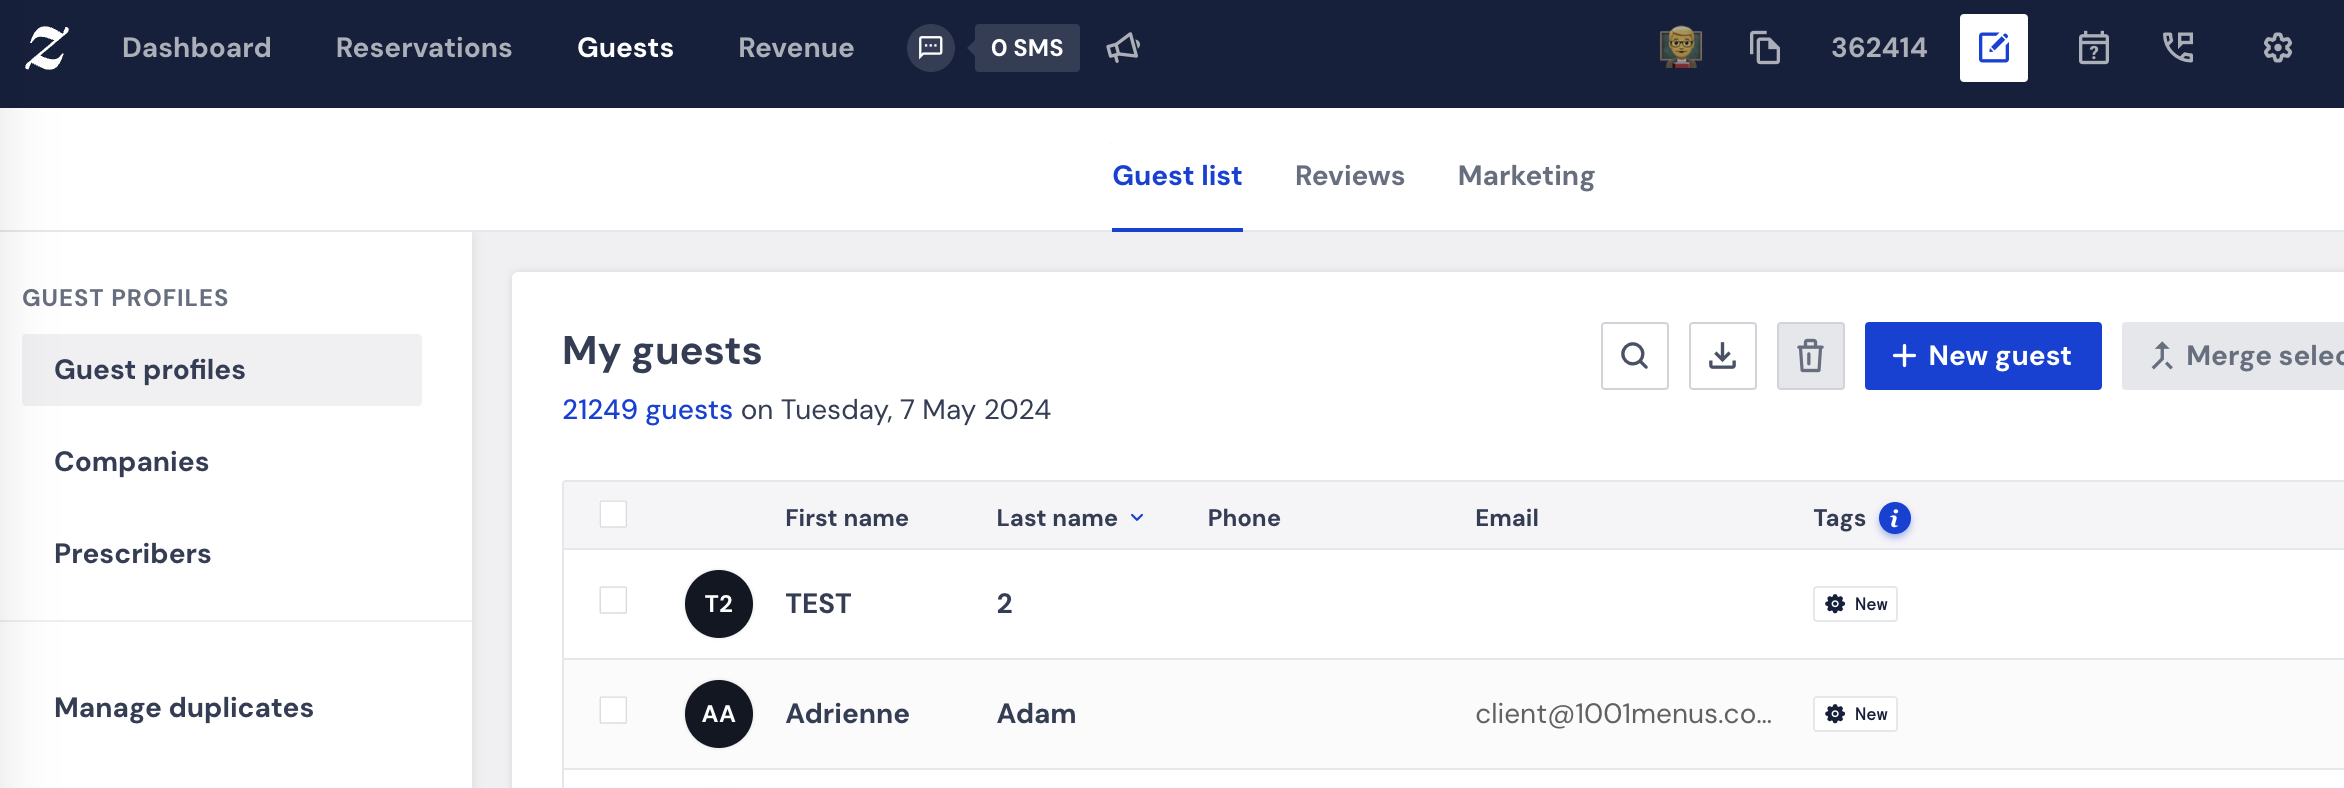Click the phone calls icon
This screenshot has height=788, width=2344.
2178,48
